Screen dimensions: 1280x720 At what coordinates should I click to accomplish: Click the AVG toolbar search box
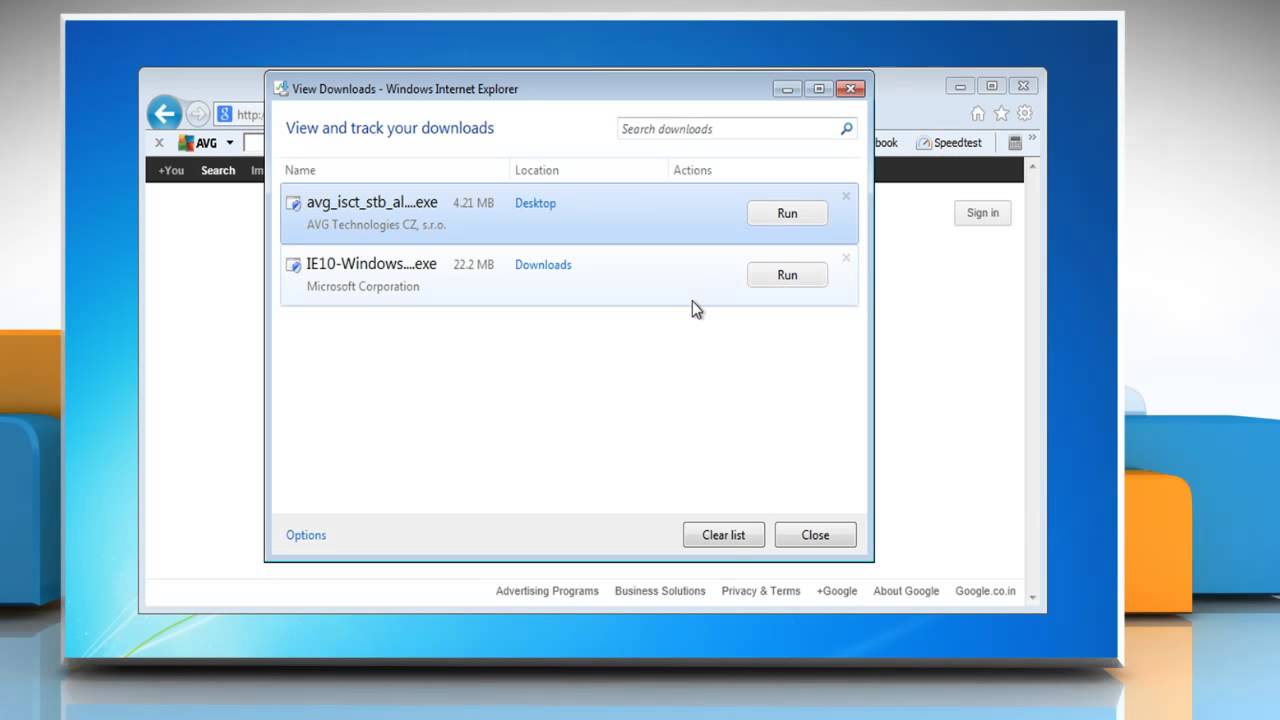click(x=254, y=143)
